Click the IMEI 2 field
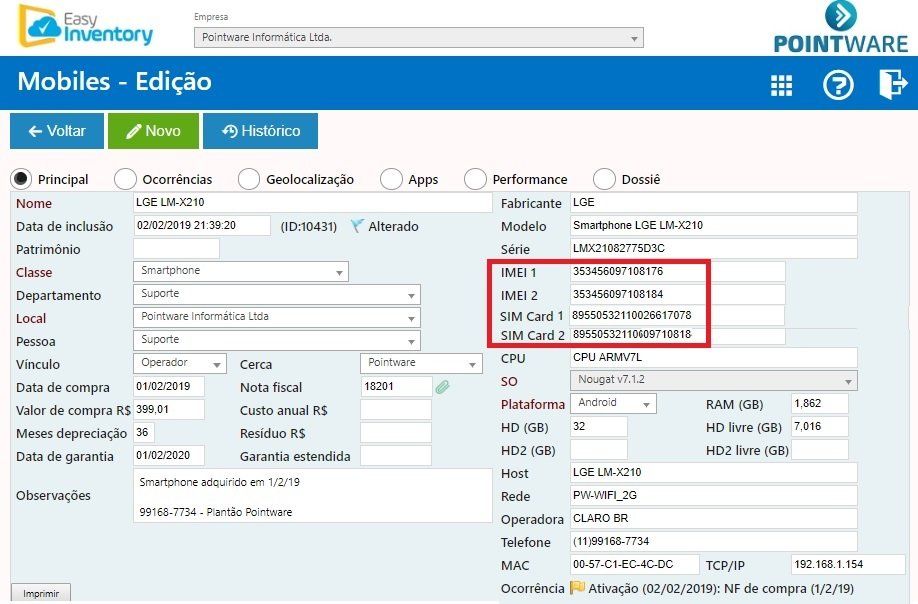The height and width of the screenshot is (604, 918). [x=677, y=294]
